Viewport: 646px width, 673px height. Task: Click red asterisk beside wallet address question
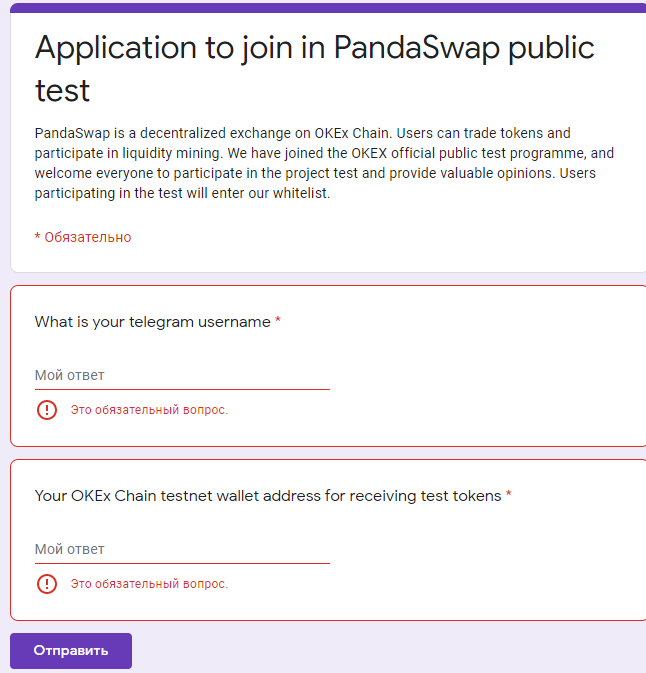508,495
